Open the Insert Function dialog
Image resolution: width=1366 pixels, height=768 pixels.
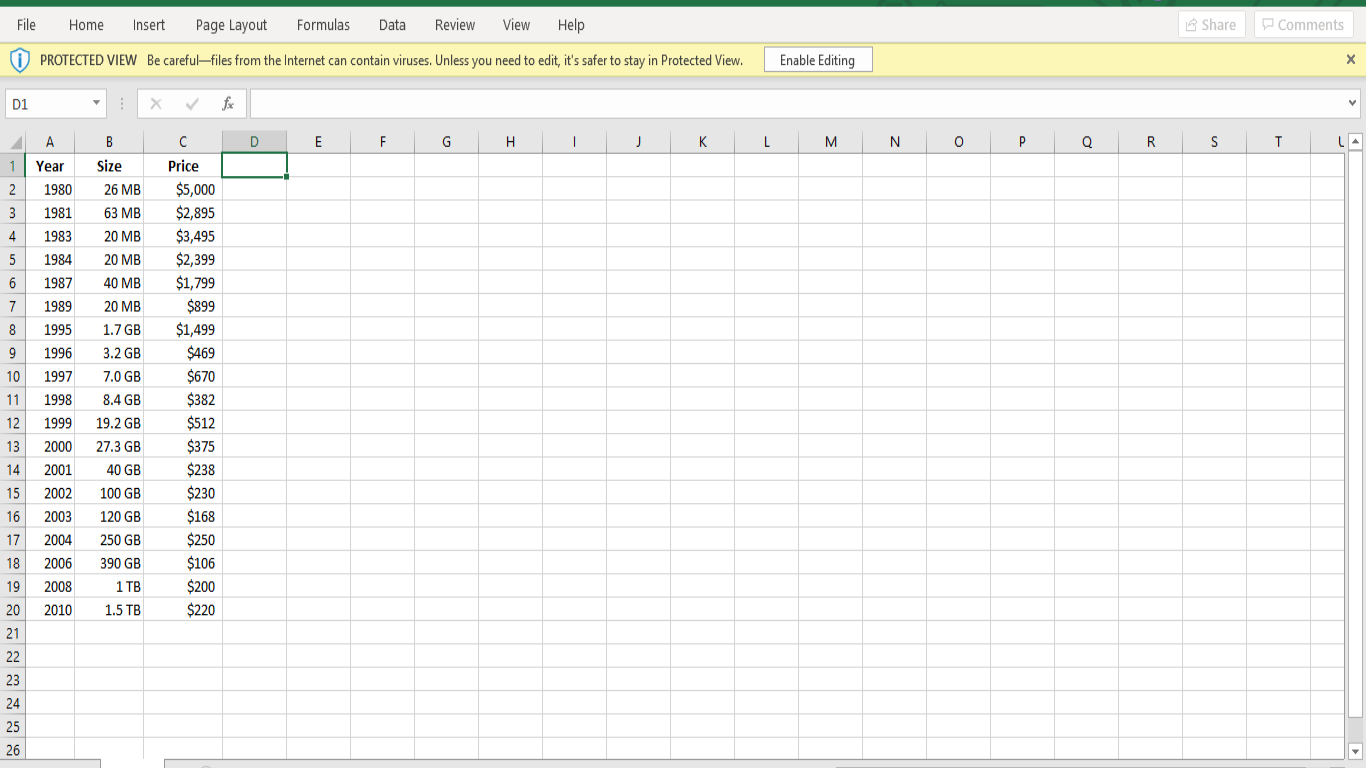[x=229, y=103]
